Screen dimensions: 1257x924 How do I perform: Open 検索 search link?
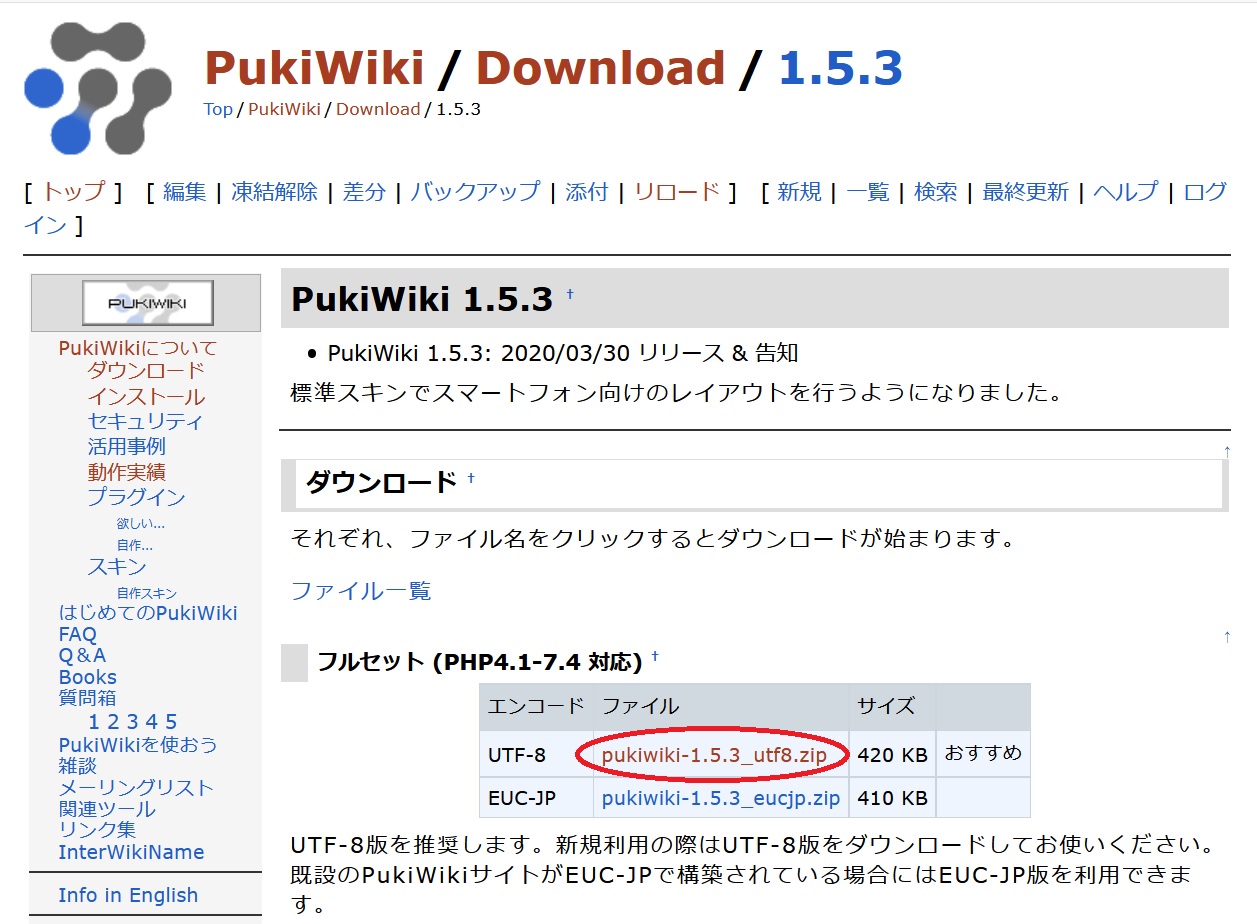[x=935, y=192]
